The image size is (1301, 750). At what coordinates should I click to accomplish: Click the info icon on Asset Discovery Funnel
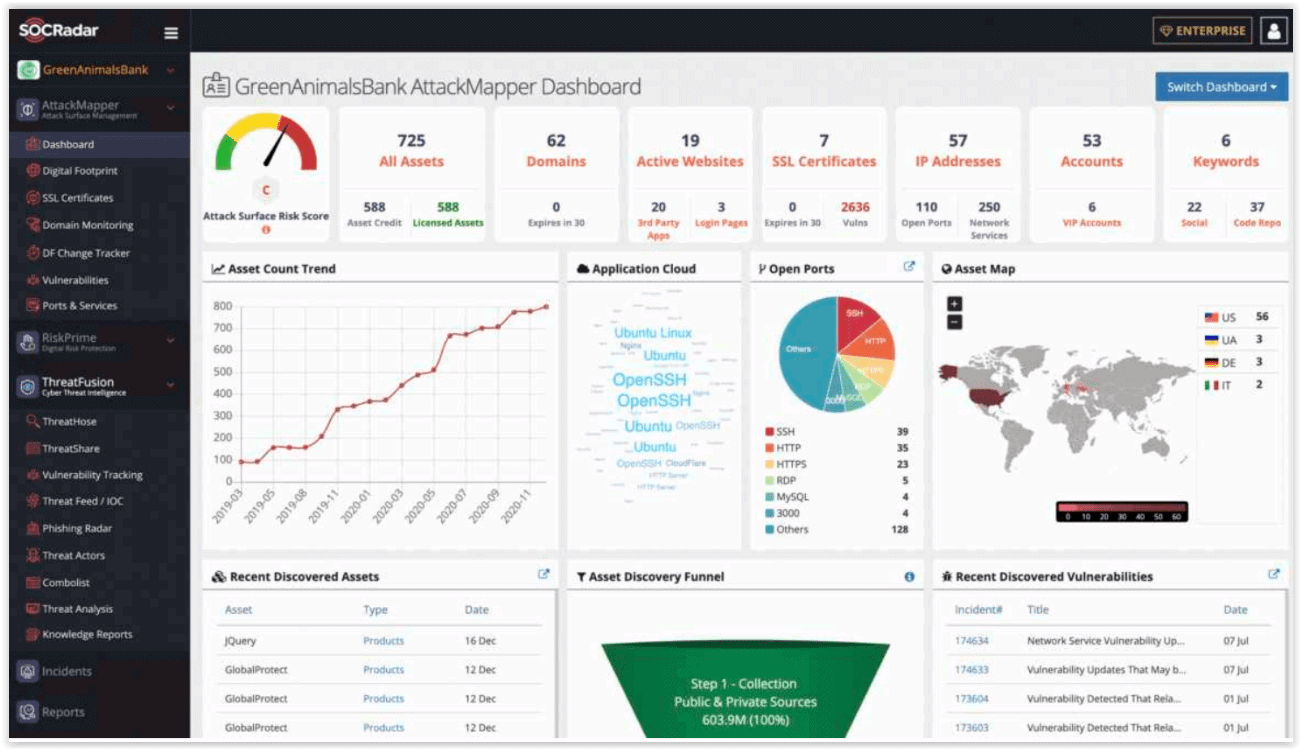point(909,576)
